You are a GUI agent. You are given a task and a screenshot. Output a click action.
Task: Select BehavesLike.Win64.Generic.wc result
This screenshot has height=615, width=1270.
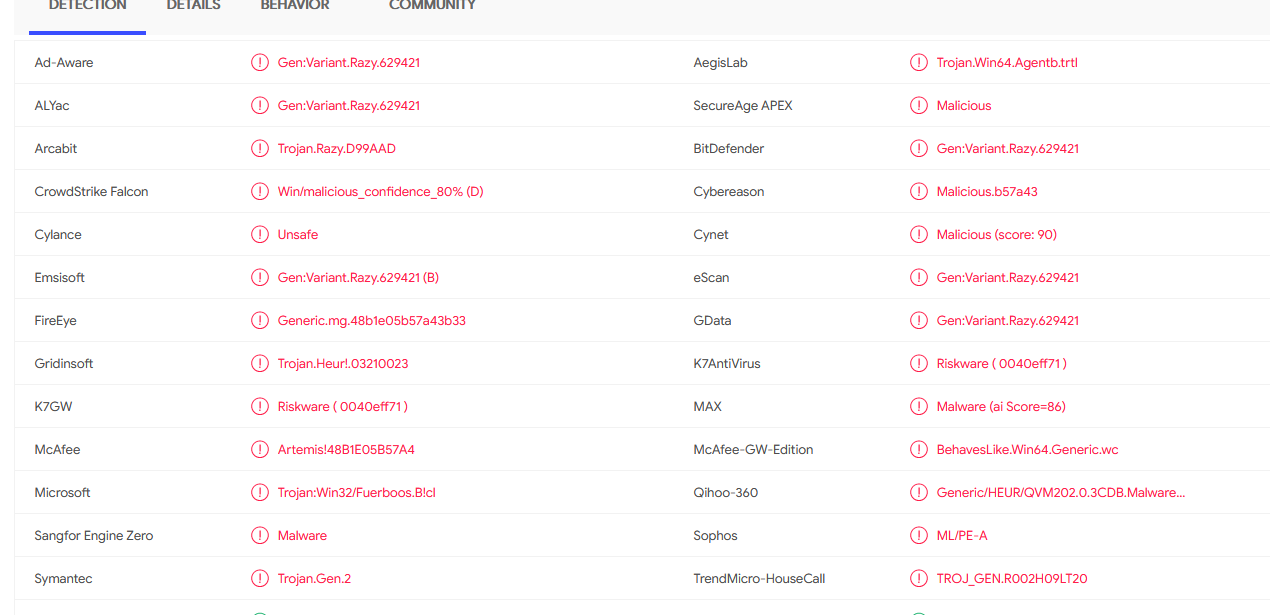(1028, 449)
